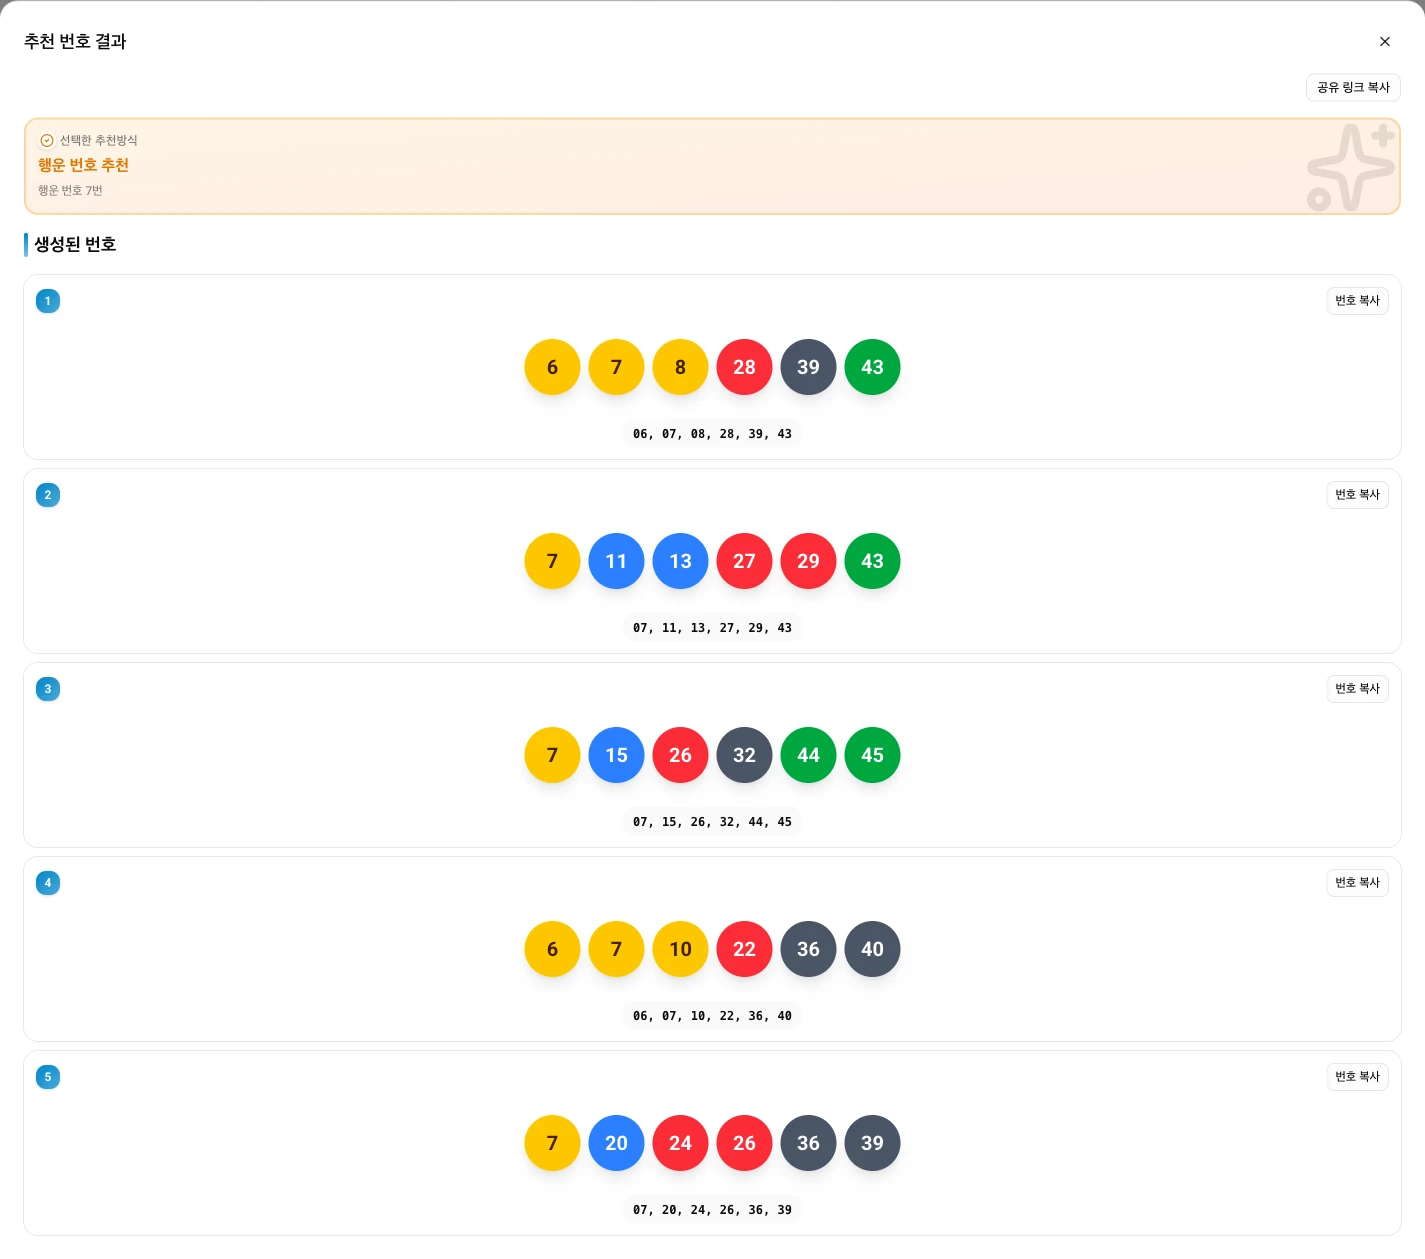
Task: Select the text 07, 11, 13, 27, 29, 43
Action: 712,628
